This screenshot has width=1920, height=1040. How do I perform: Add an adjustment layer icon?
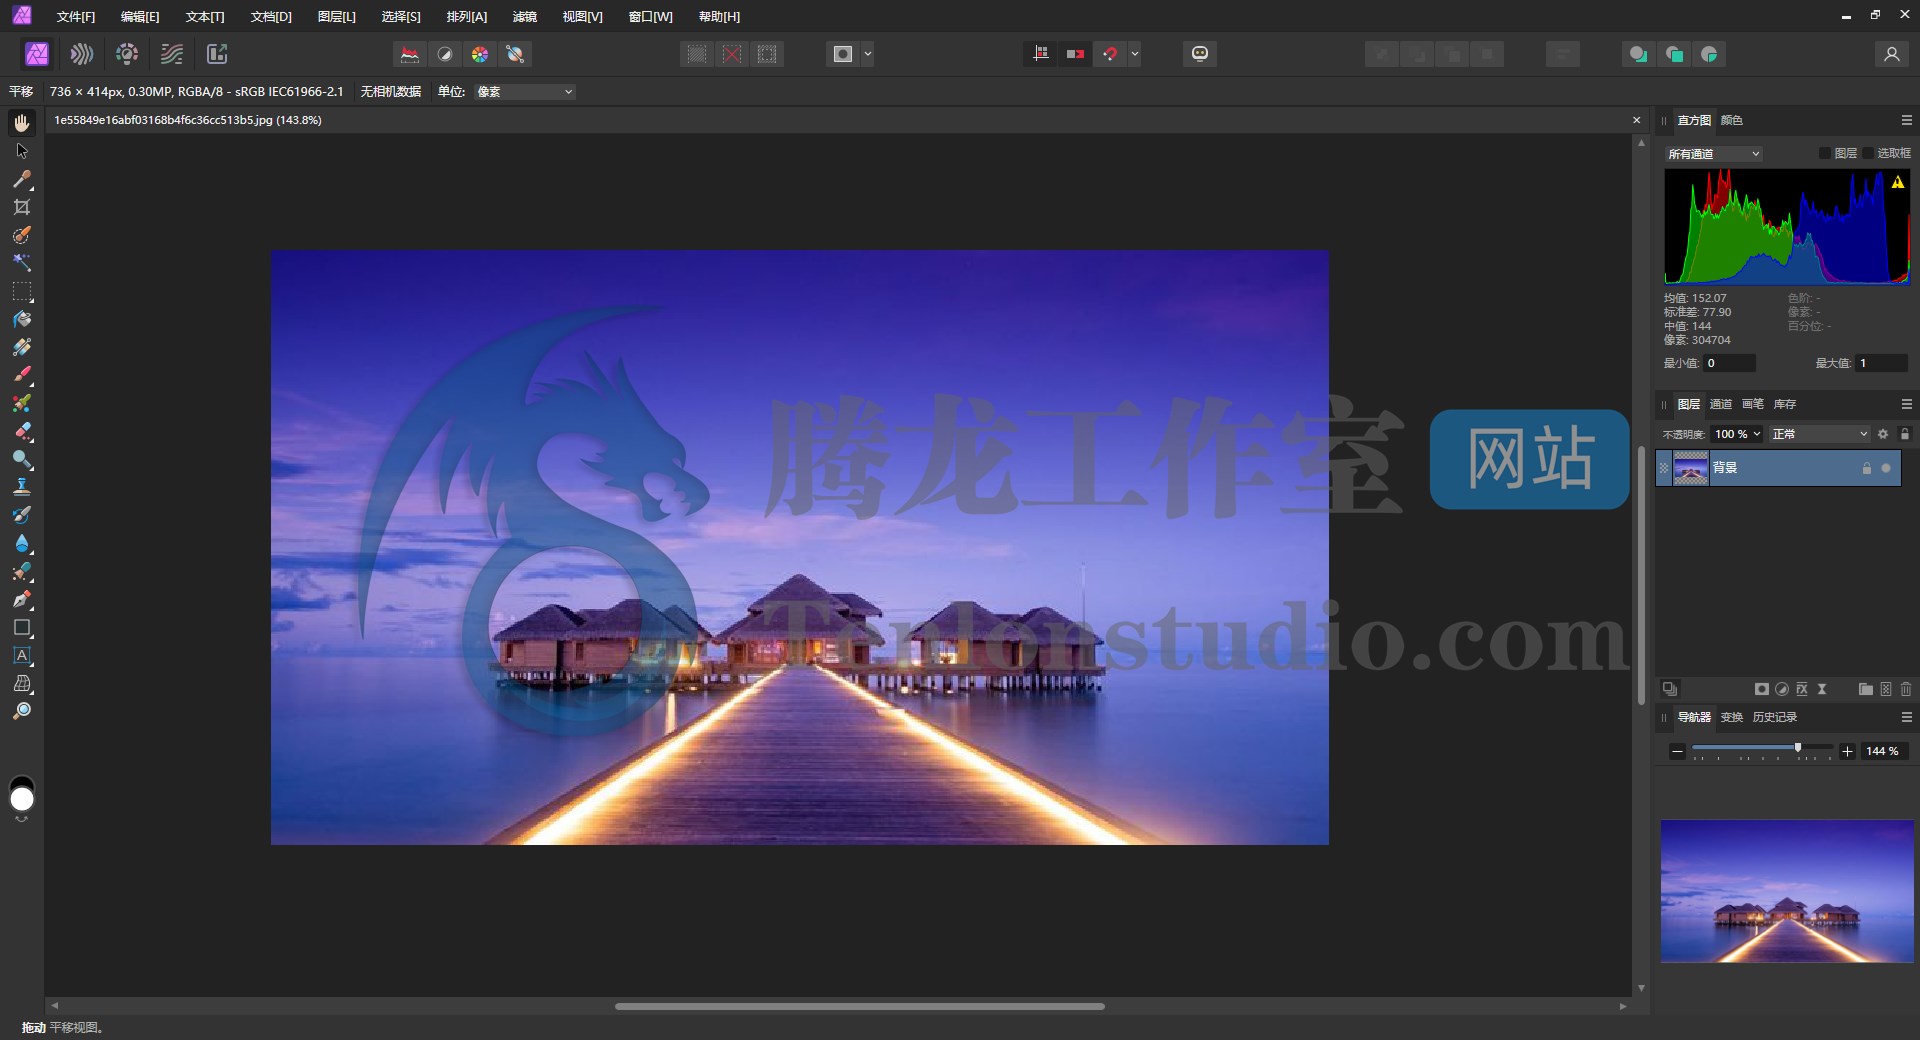[x=1782, y=689]
